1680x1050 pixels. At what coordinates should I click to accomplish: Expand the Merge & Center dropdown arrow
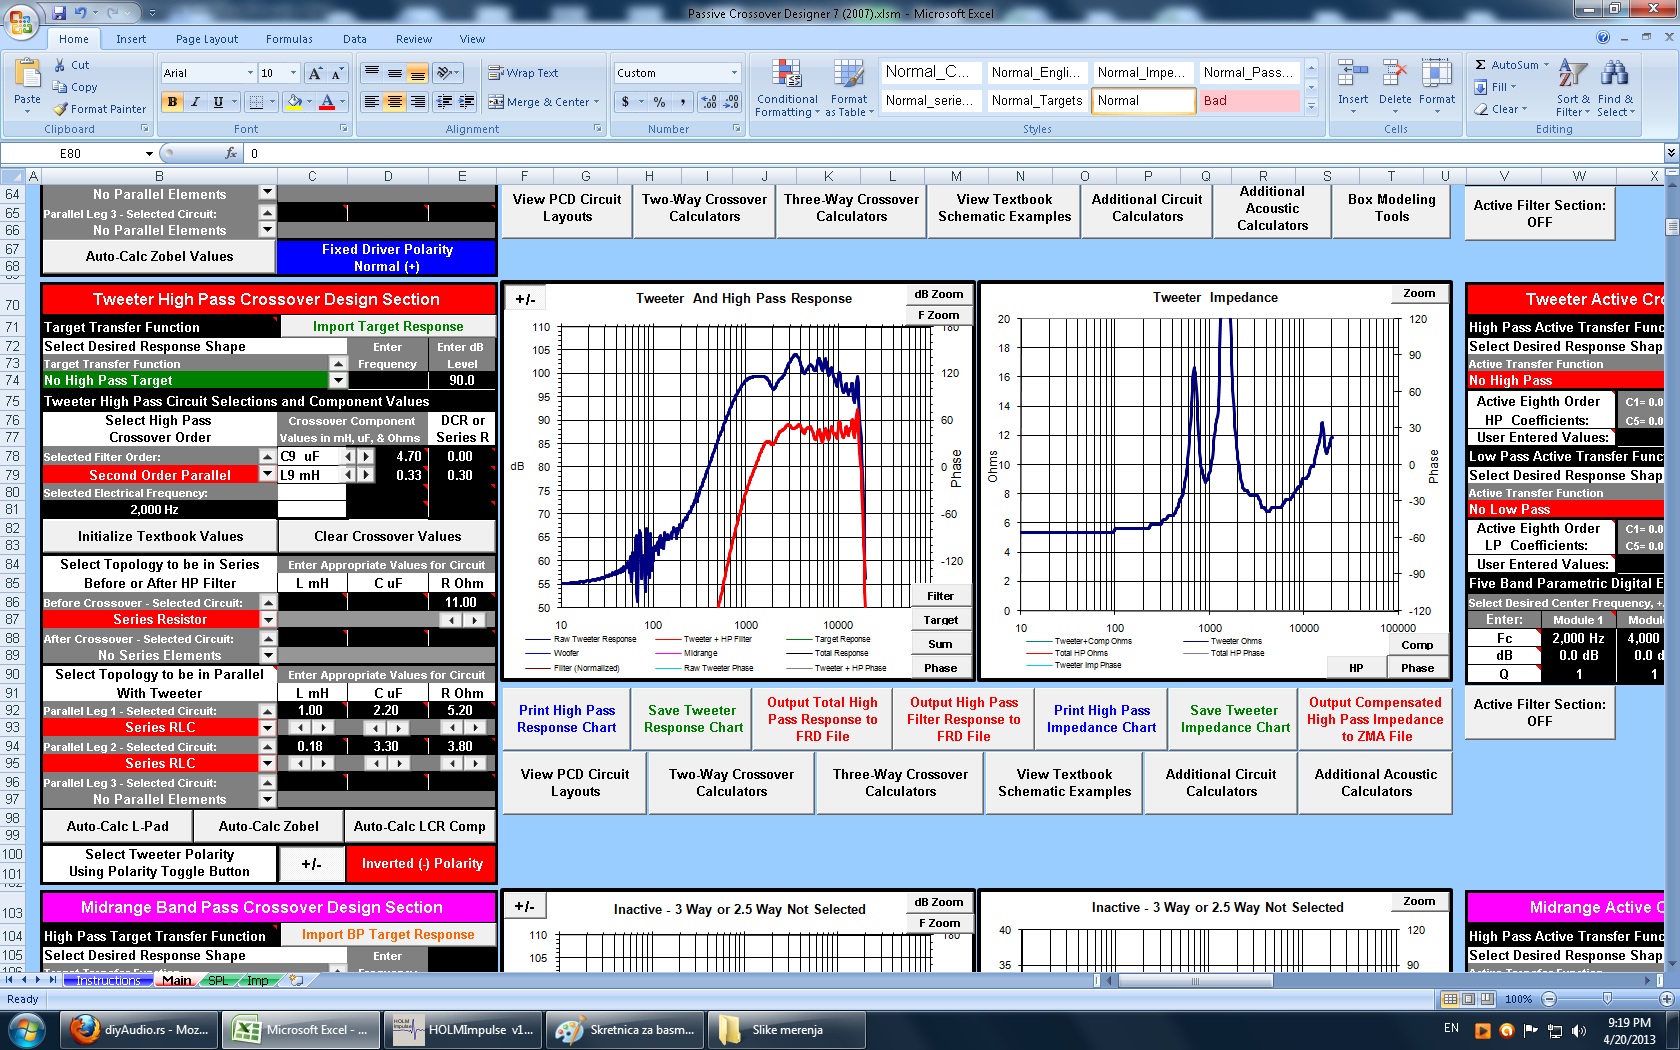(x=596, y=102)
